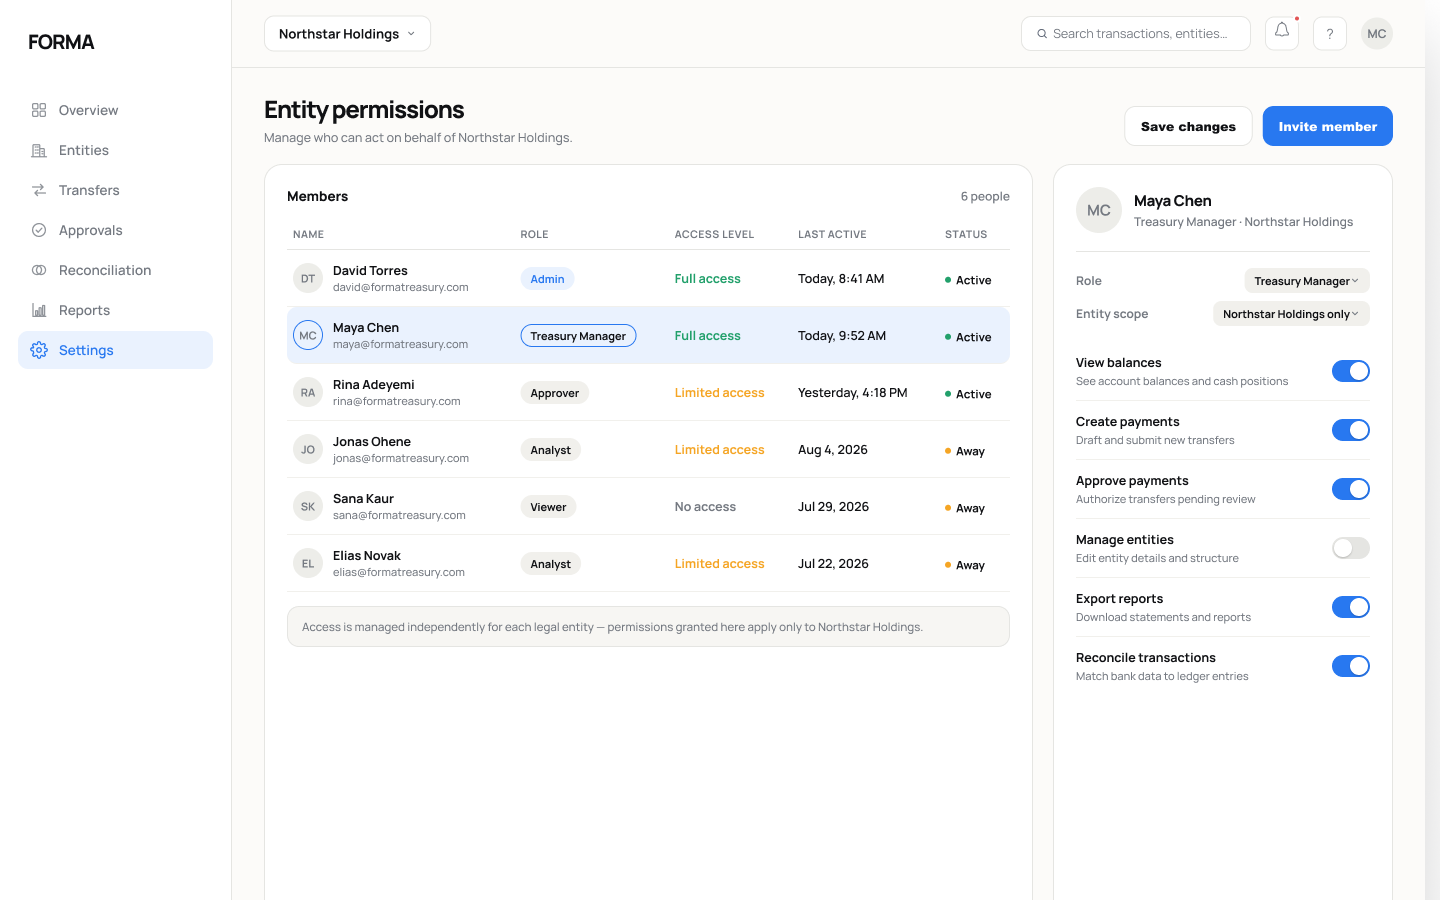Click Jonas Ohene Analyst role badge
Screen dimensions: 1440x900
coord(551,450)
